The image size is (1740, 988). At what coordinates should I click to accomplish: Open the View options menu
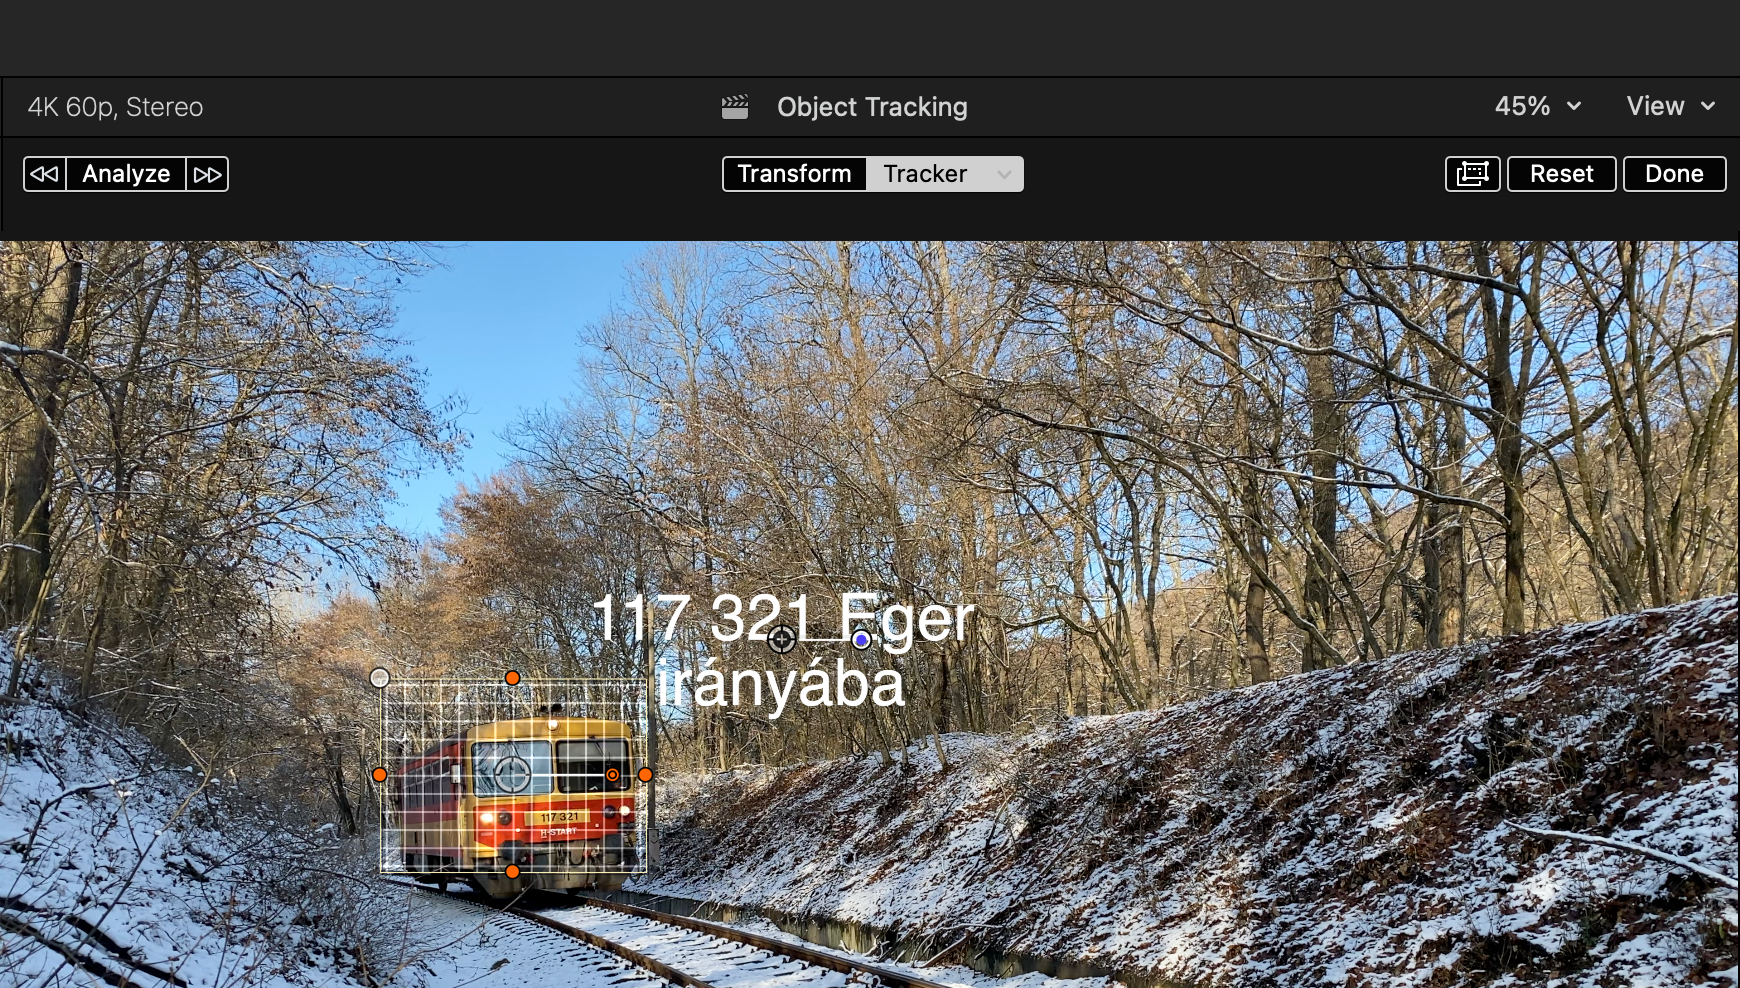[x=1671, y=106]
